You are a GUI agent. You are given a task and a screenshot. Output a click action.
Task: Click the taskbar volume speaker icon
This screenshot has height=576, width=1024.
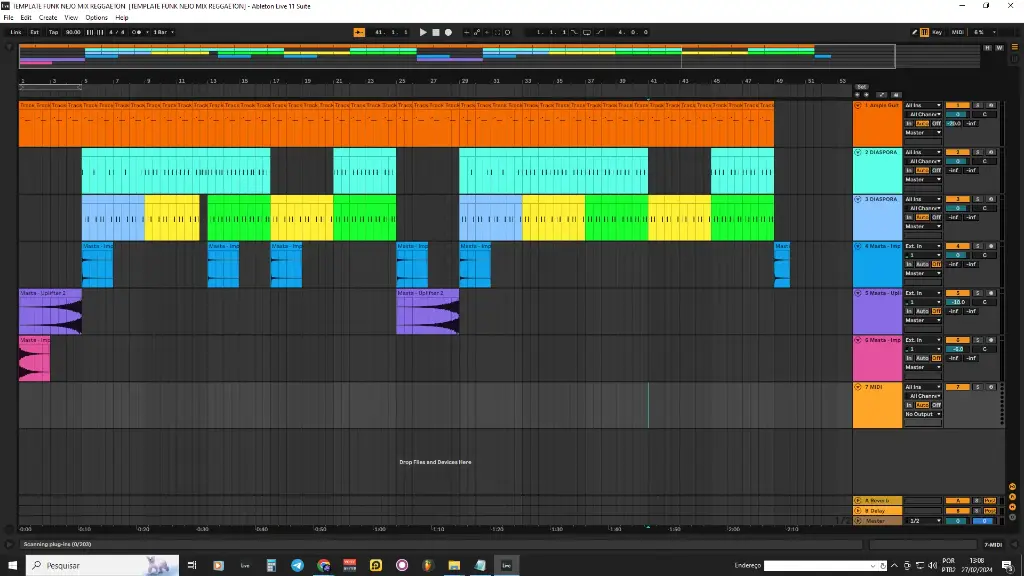click(x=932, y=566)
